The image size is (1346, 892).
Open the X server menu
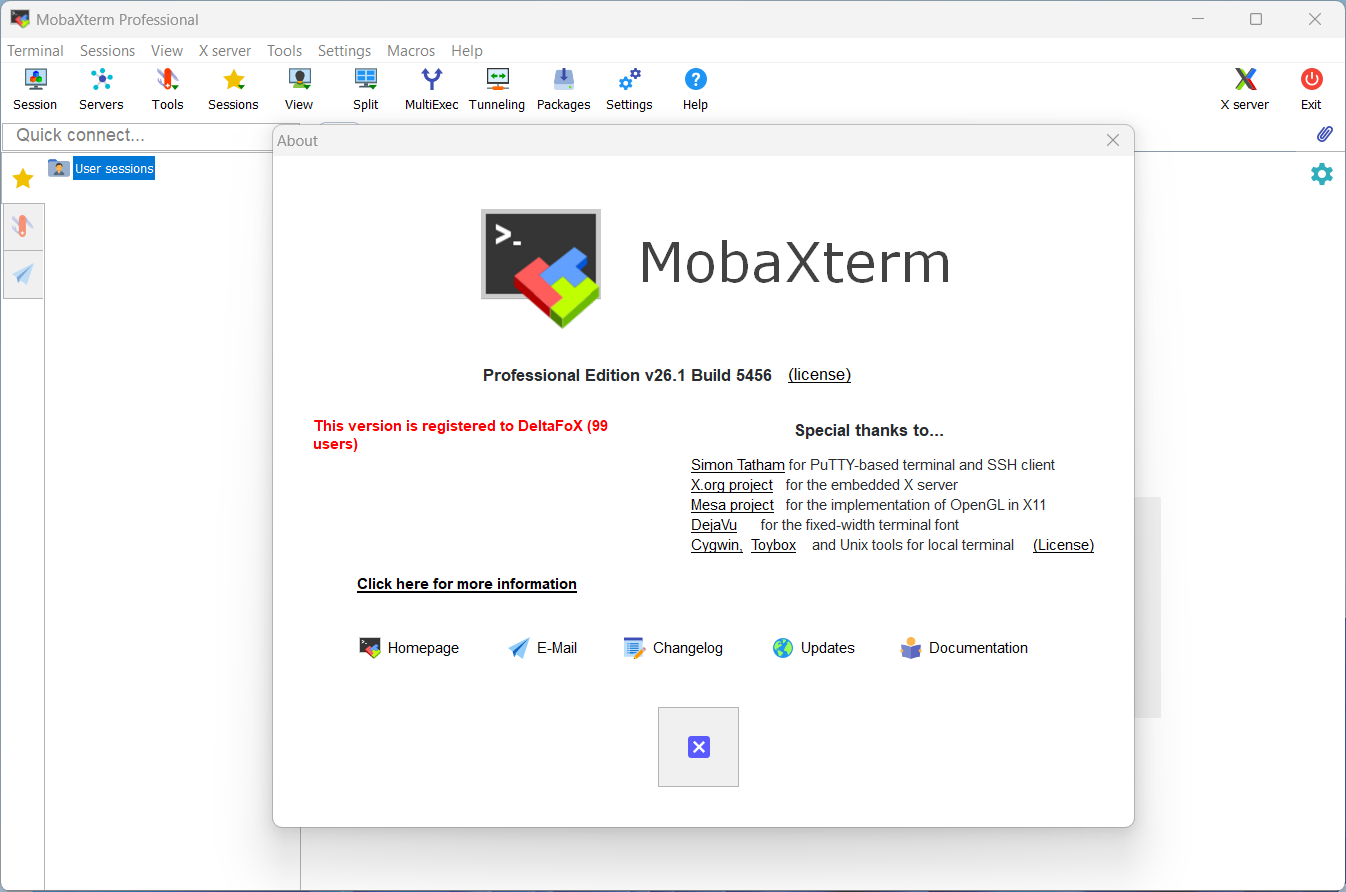pos(225,51)
